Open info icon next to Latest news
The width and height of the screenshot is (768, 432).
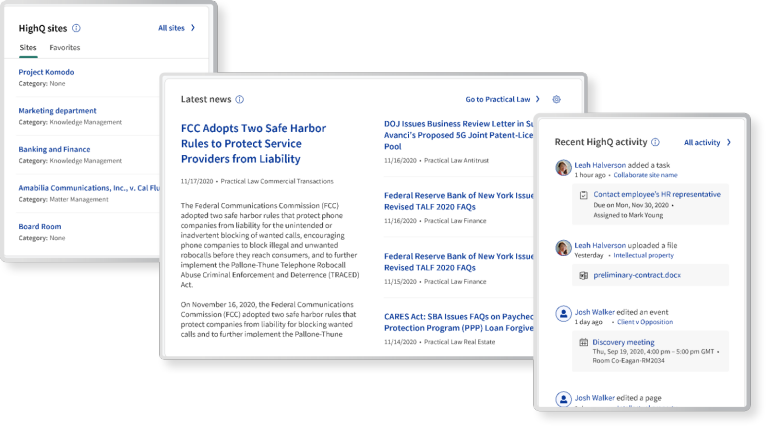pos(239,100)
